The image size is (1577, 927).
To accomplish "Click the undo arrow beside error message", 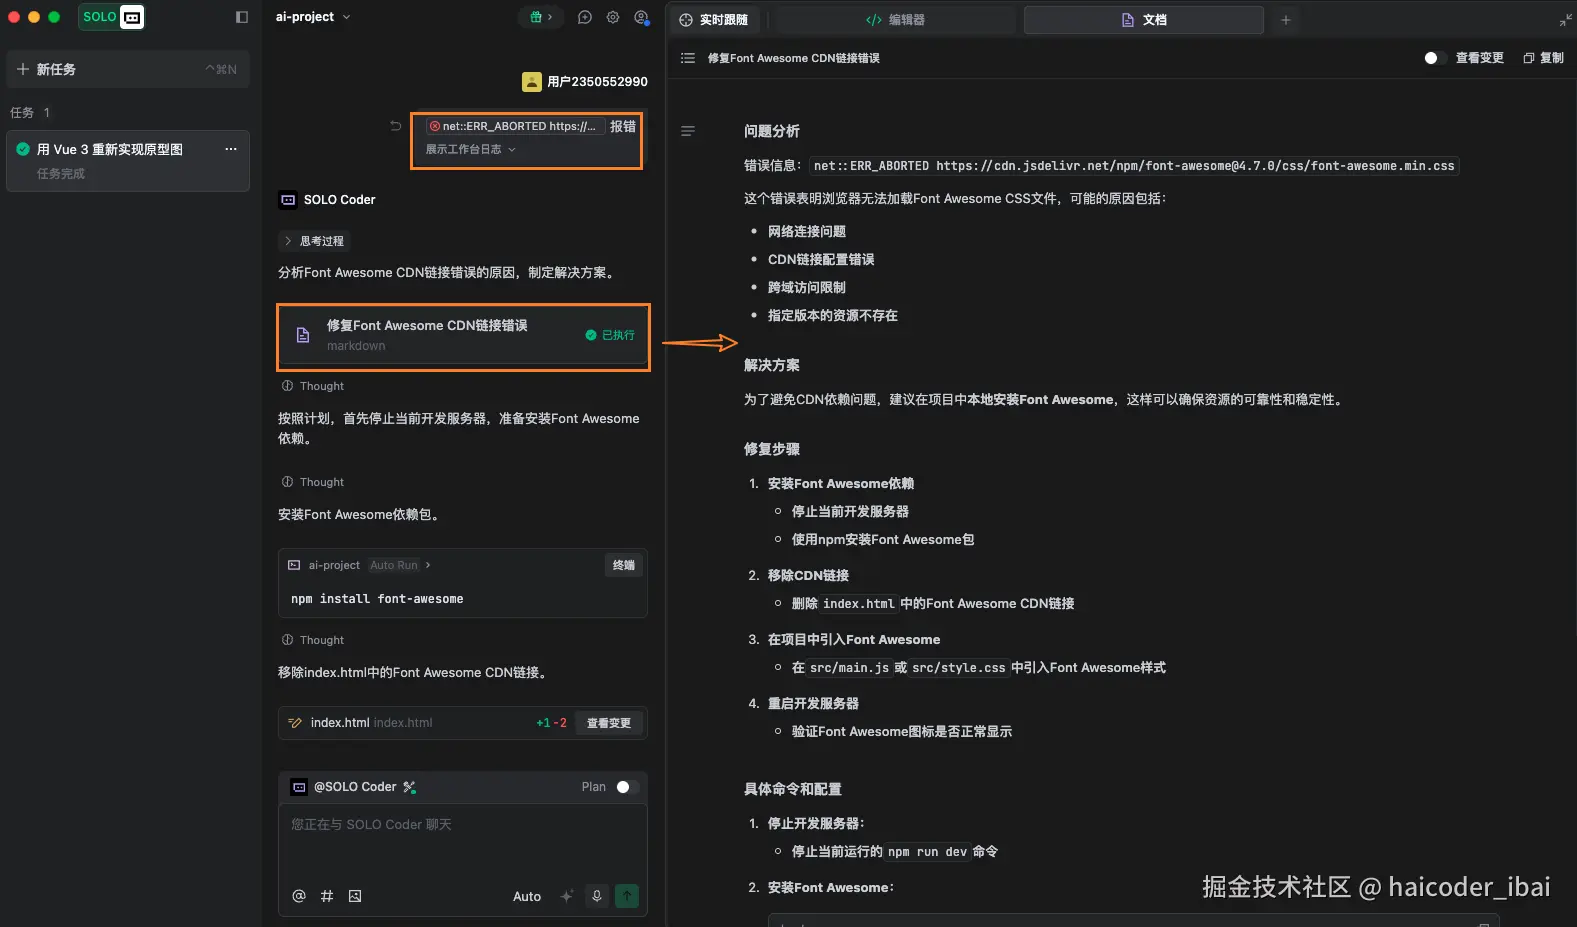I will pos(395,126).
